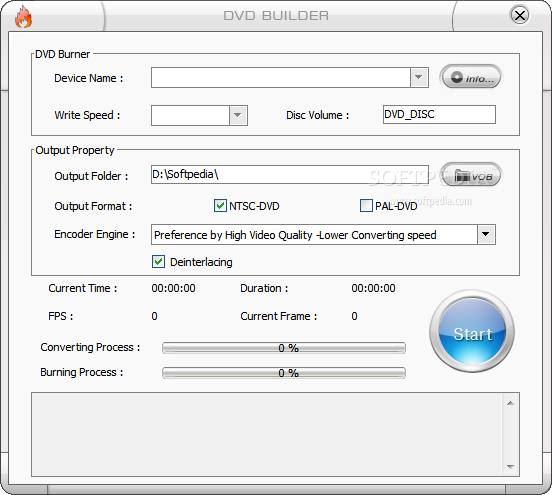Select the Encoder Engine preference text field
This screenshot has width=552, height=495.
point(314,234)
